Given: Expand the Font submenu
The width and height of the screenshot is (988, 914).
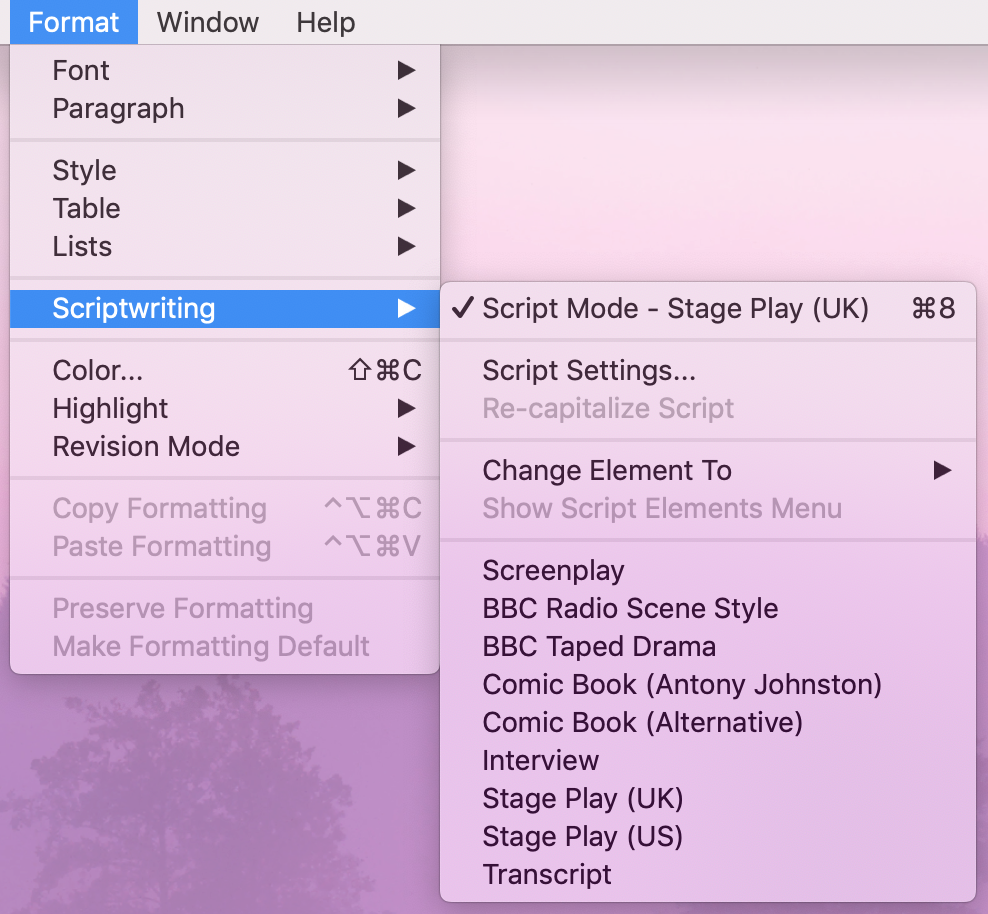Looking at the screenshot, I should coord(225,70).
